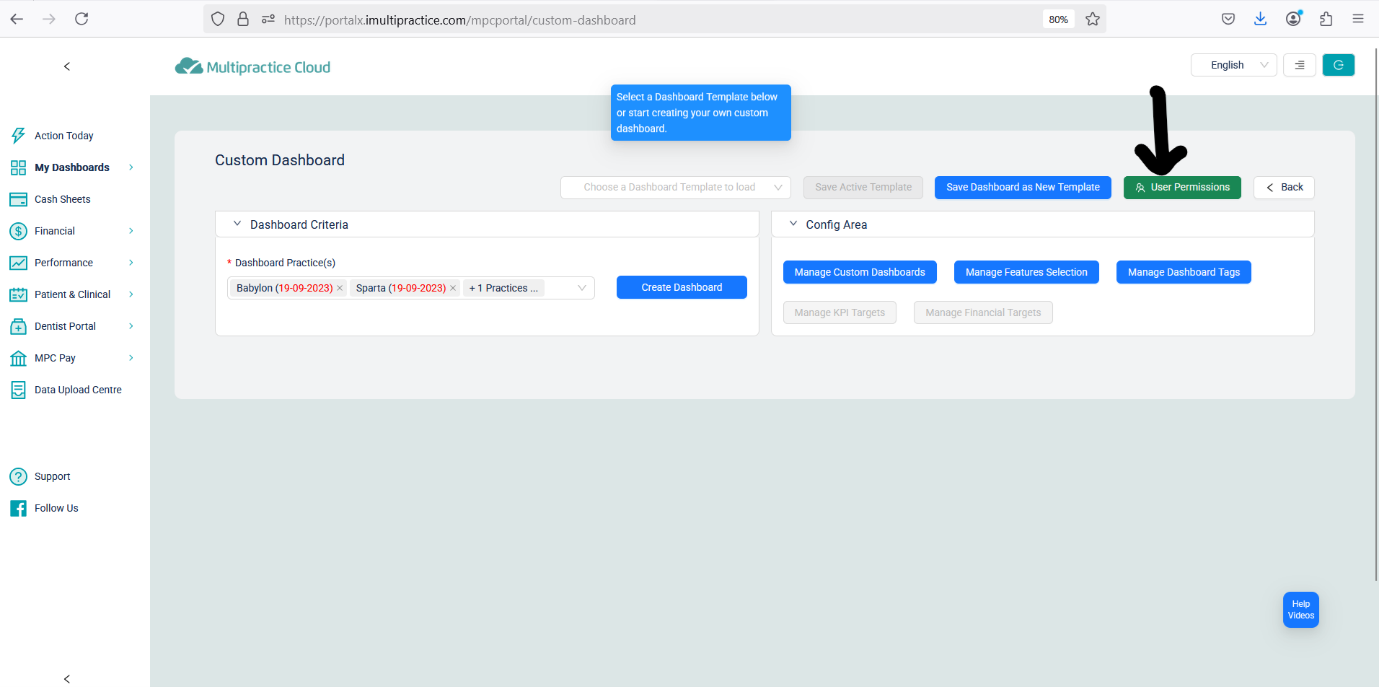Viewport: 1379px width, 687px height.
Task: Open the English language dropdown
Action: 1234,65
